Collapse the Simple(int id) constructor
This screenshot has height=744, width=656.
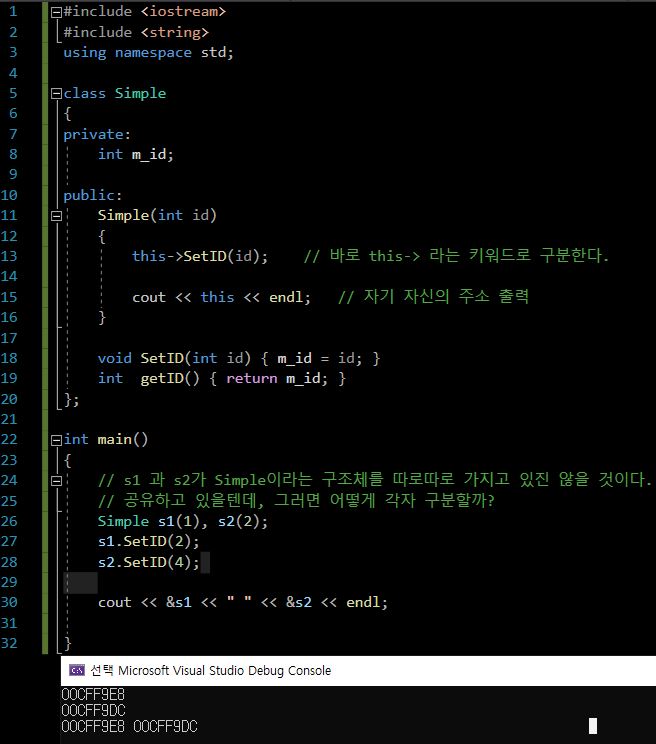56,216
